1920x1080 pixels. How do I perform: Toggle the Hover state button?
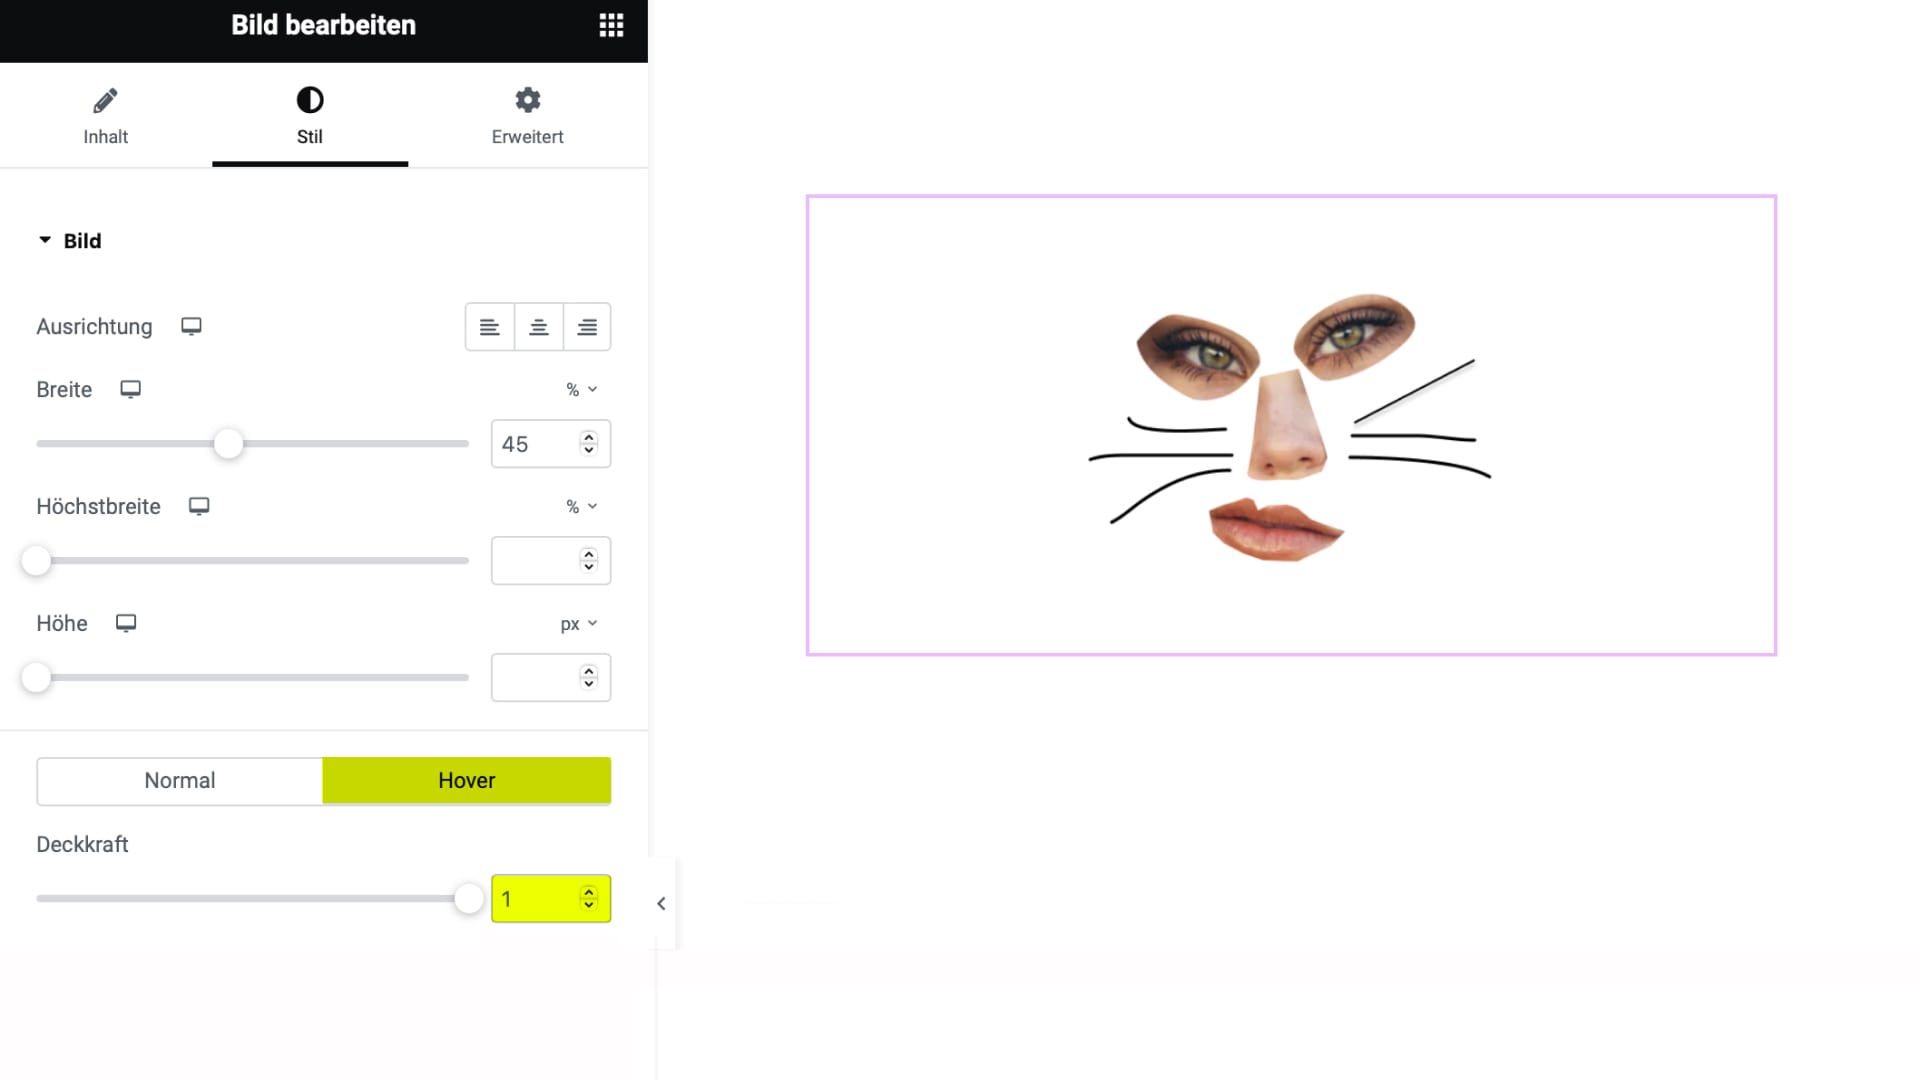pyautogui.click(x=467, y=779)
